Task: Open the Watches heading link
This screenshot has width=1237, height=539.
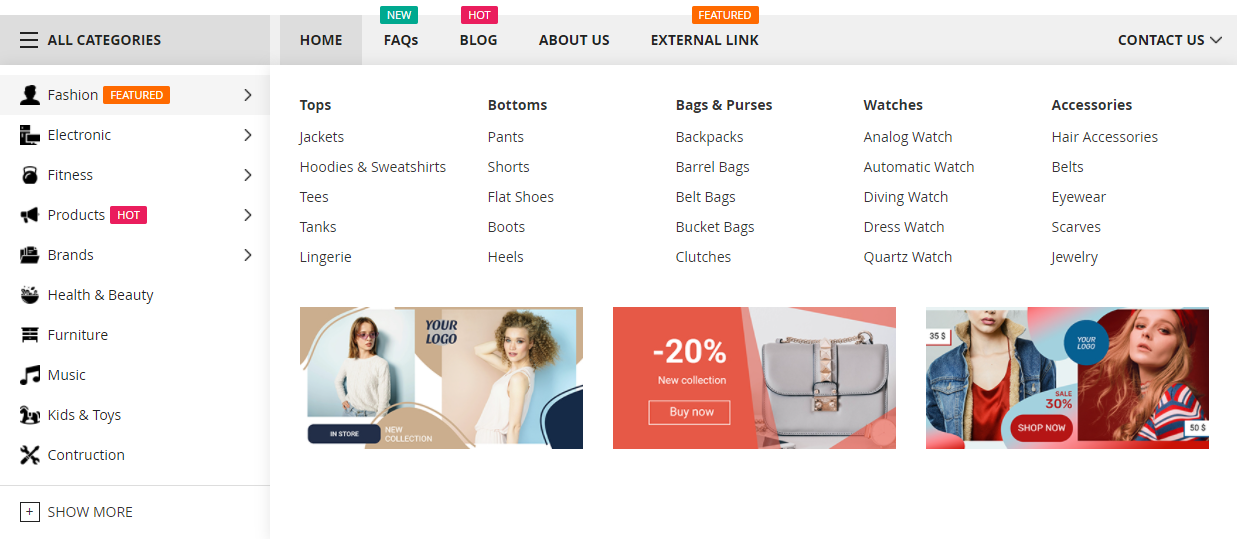Action: (x=894, y=105)
